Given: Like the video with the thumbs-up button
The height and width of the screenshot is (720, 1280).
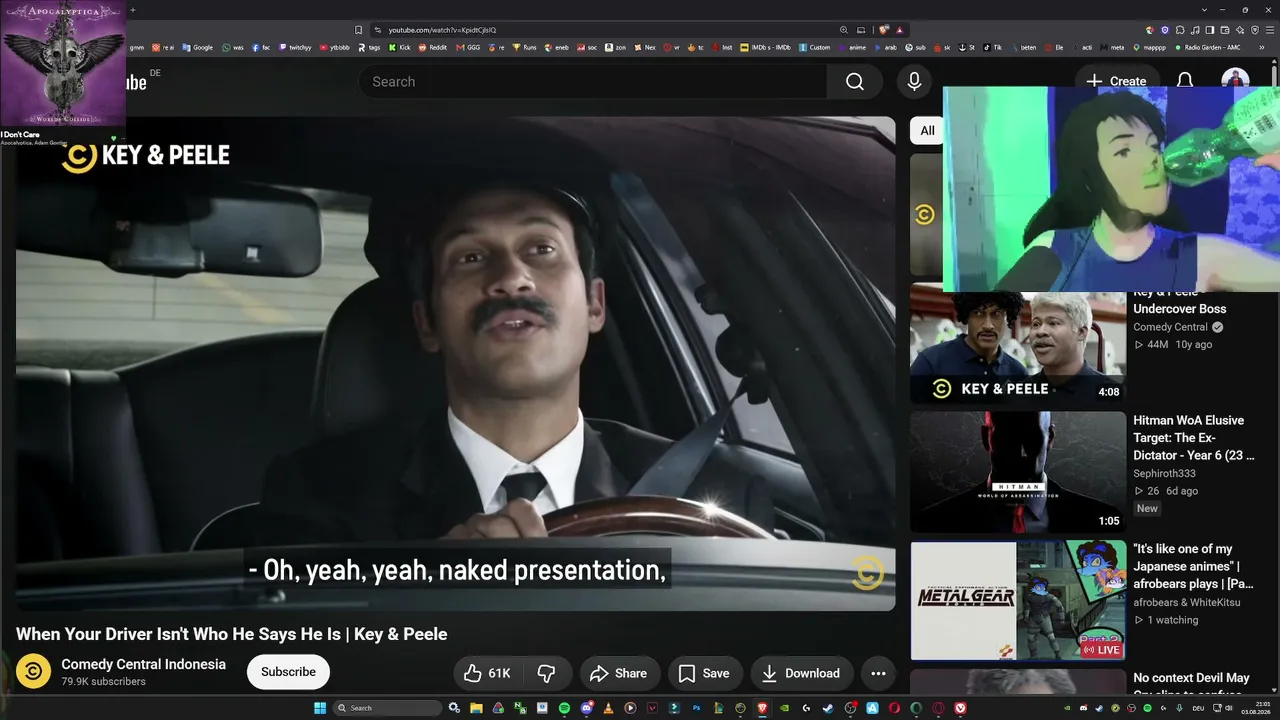Looking at the screenshot, I should (487, 673).
